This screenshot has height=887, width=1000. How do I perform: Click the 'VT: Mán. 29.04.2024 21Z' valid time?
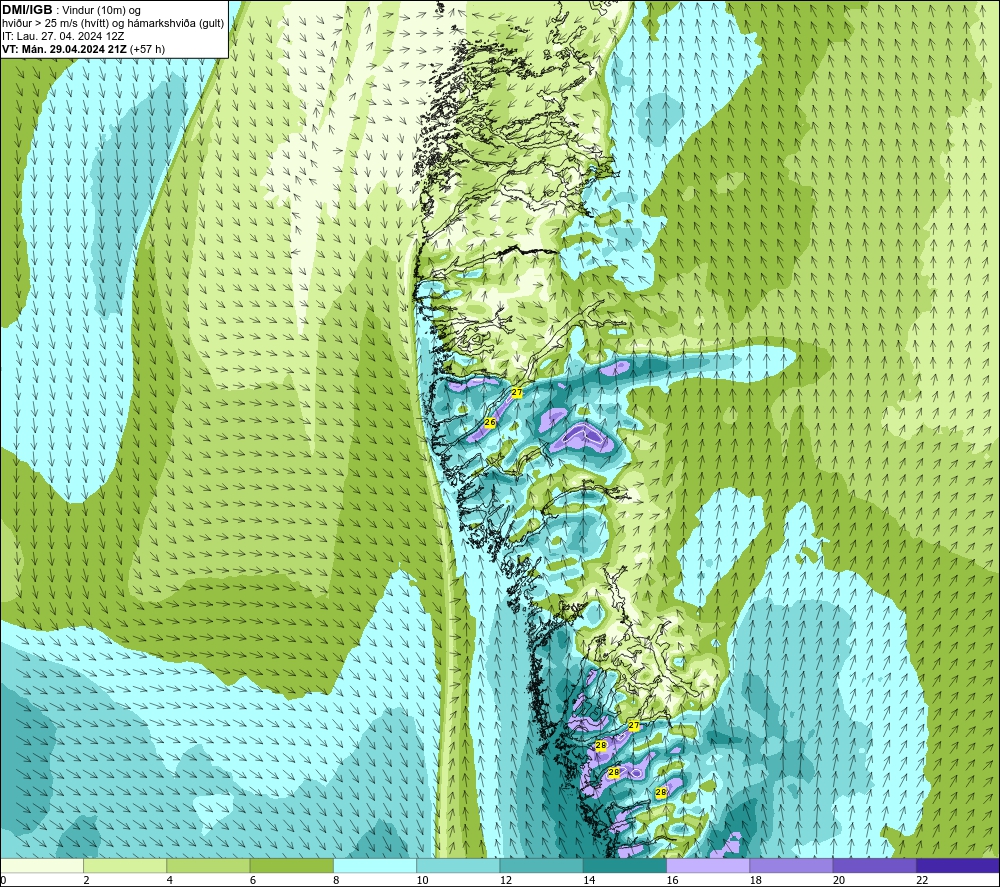[x=64, y=48]
